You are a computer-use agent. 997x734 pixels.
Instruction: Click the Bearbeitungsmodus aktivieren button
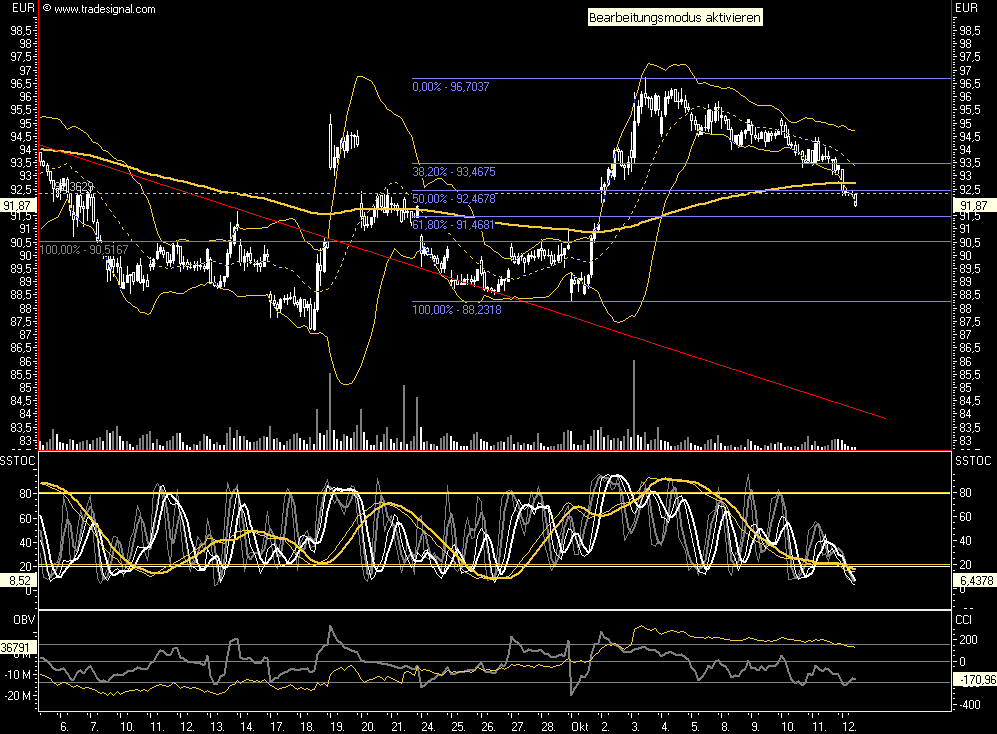674,17
